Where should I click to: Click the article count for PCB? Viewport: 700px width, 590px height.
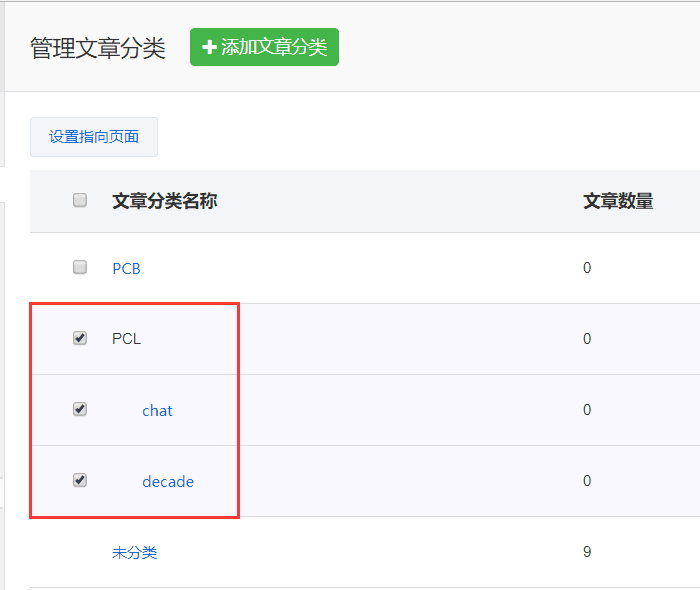(x=587, y=268)
